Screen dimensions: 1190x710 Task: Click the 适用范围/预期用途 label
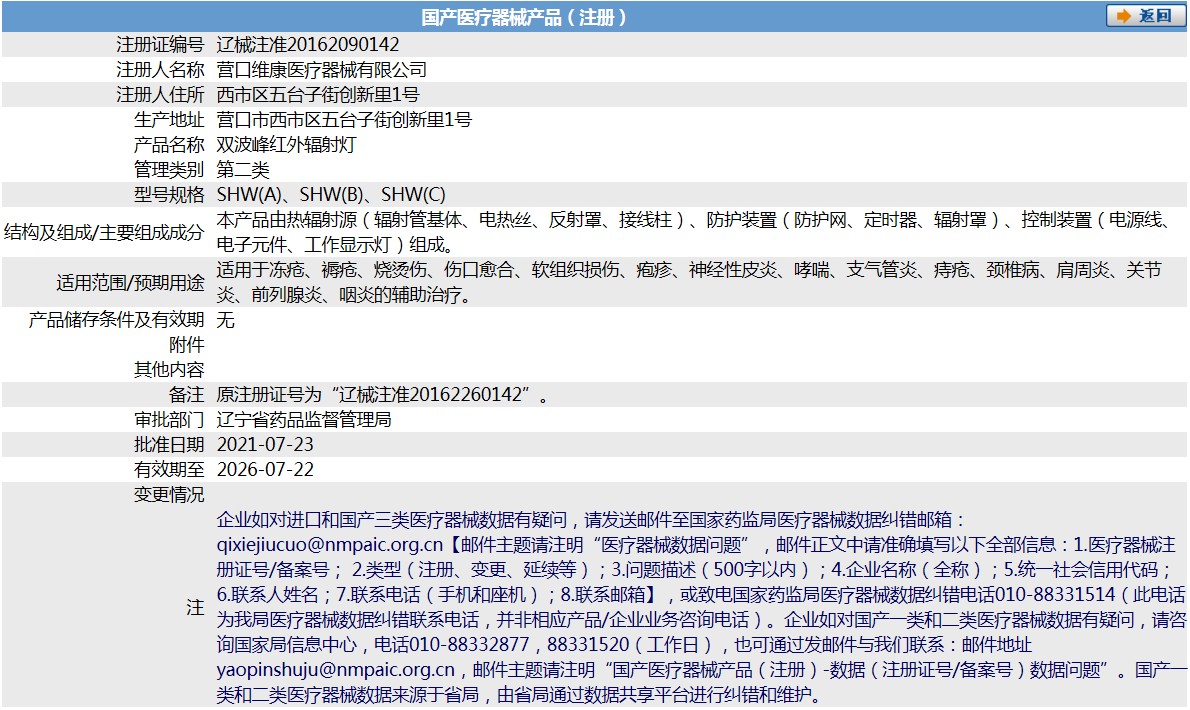(x=131, y=283)
